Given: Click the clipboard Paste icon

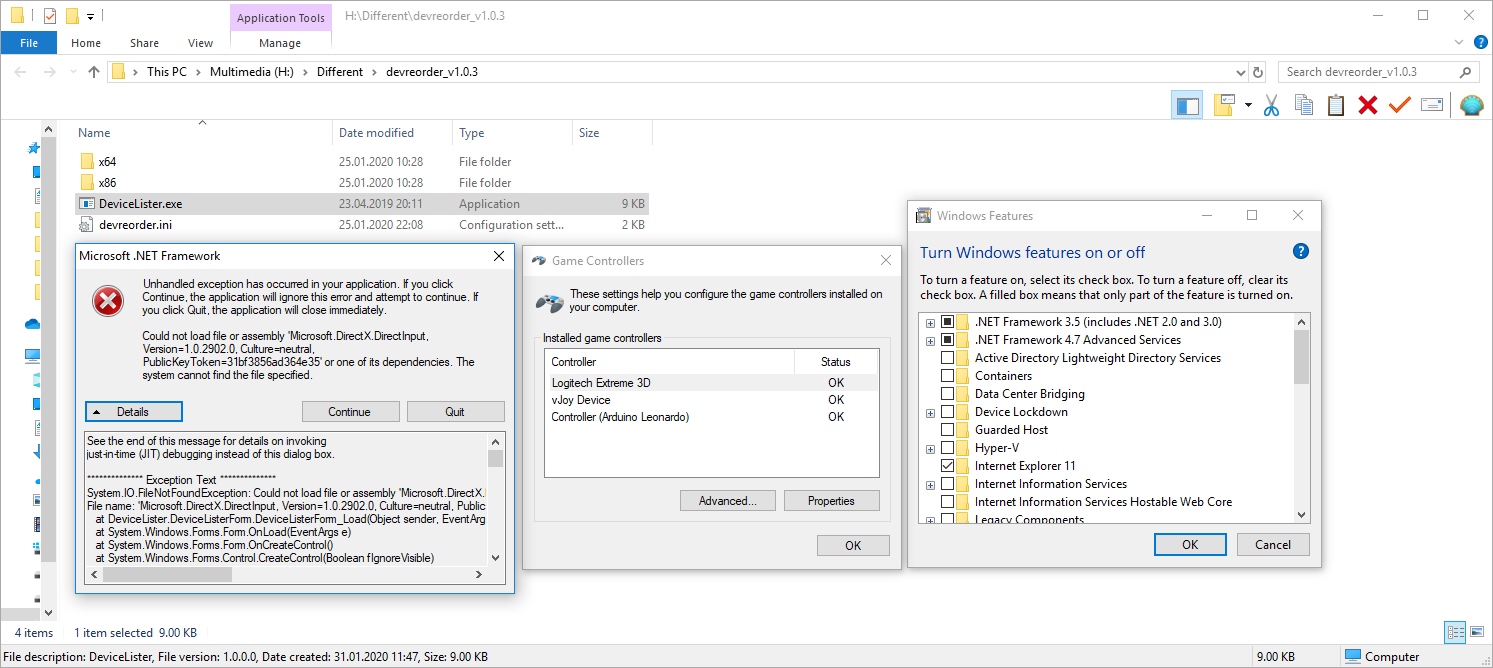Looking at the screenshot, I should 1335,105.
